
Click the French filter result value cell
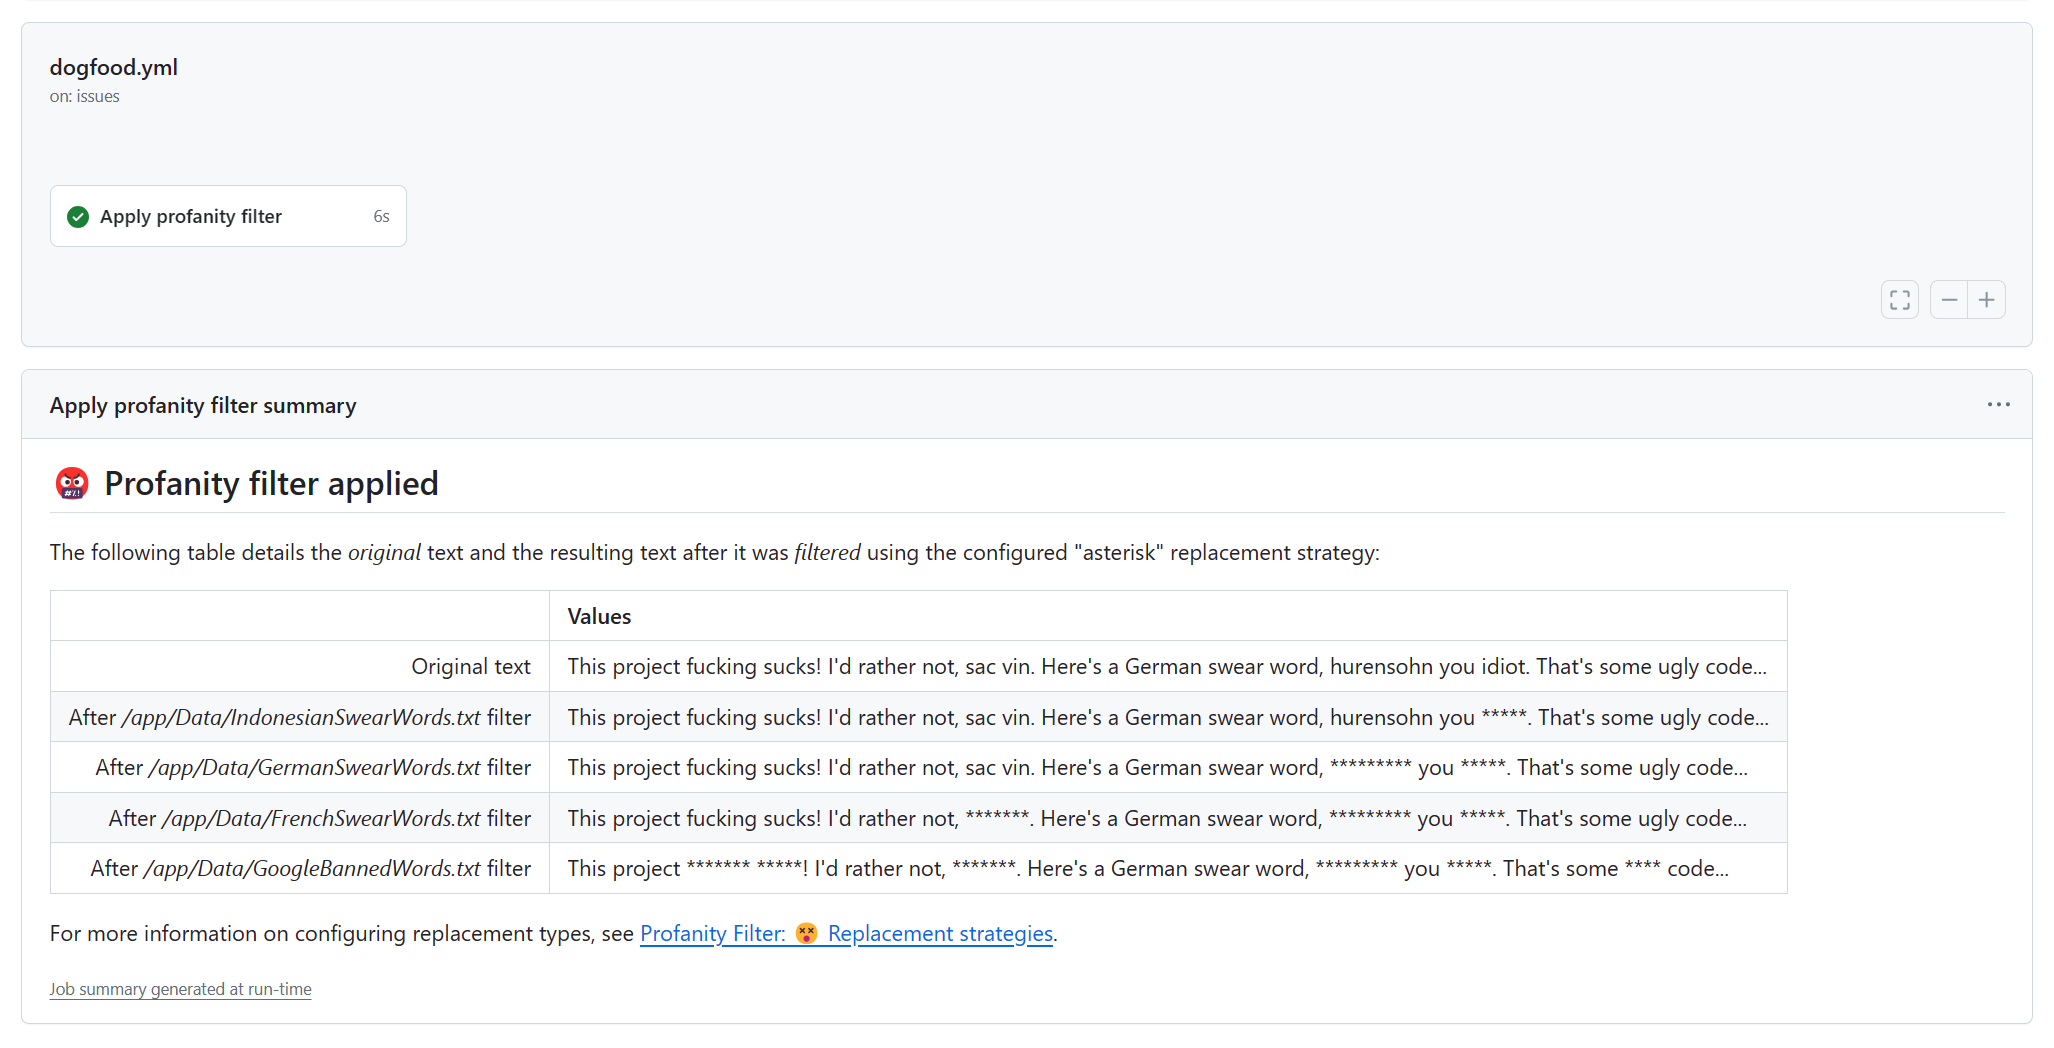(x=1168, y=818)
